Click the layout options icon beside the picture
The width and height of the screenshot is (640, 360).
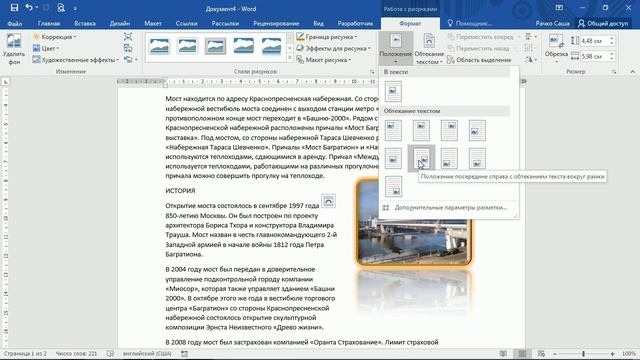coord(328,201)
